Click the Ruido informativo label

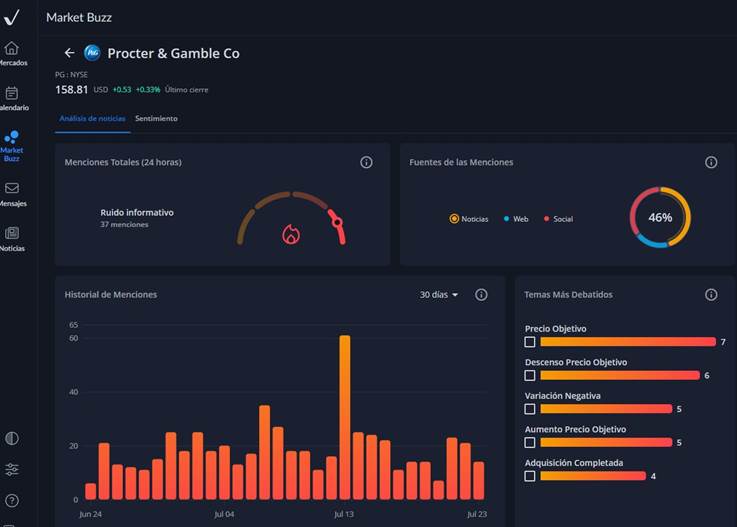click(x=137, y=212)
